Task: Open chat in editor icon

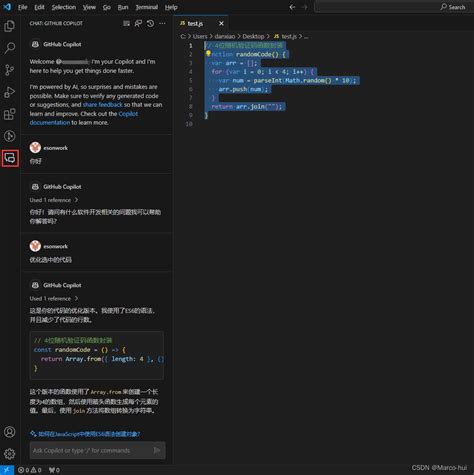Action: (x=138, y=23)
